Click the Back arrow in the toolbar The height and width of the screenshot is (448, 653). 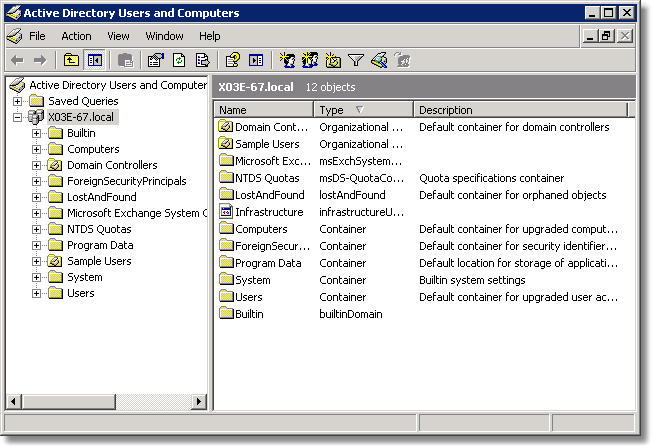(17, 61)
